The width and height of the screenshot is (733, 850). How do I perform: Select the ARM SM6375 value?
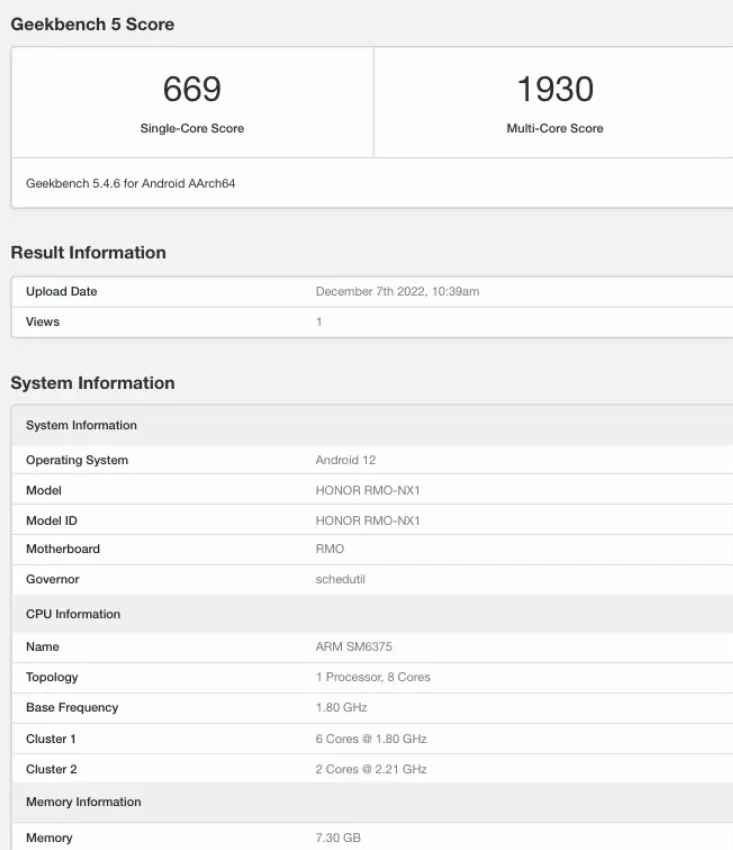click(x=353, y=647)
